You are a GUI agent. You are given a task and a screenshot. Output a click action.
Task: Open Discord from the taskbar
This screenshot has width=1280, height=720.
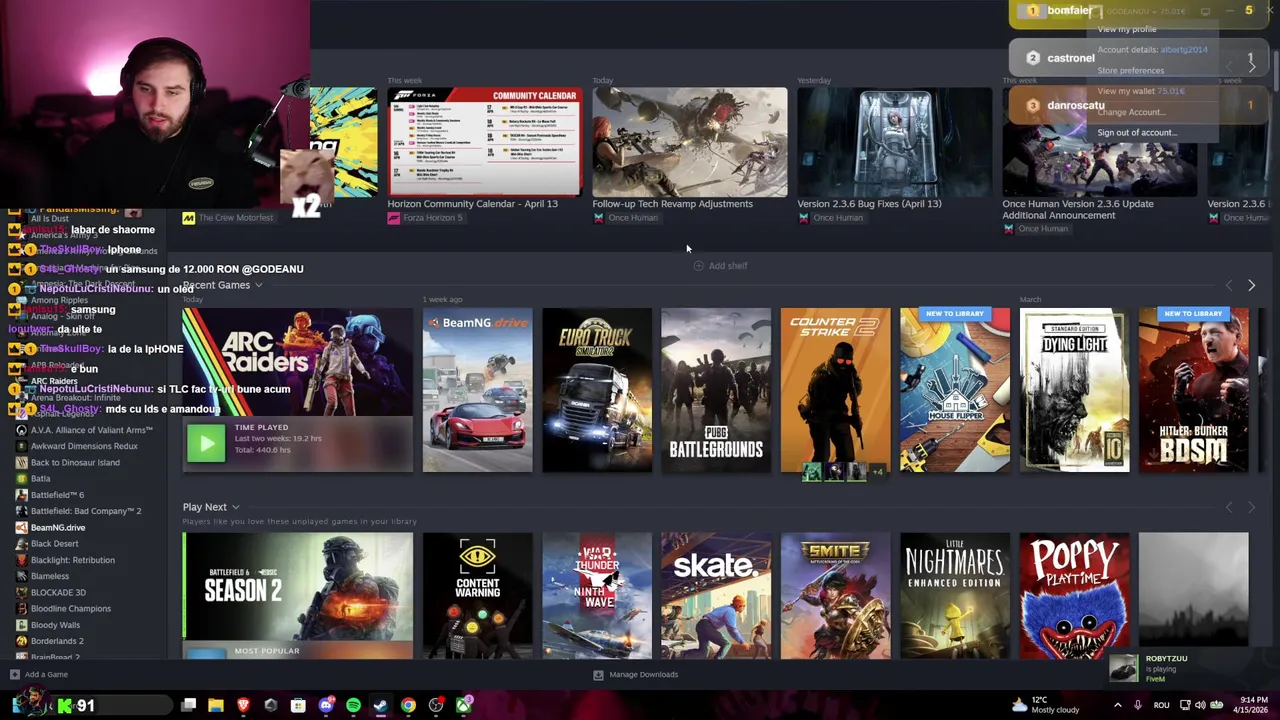(326, 706)
